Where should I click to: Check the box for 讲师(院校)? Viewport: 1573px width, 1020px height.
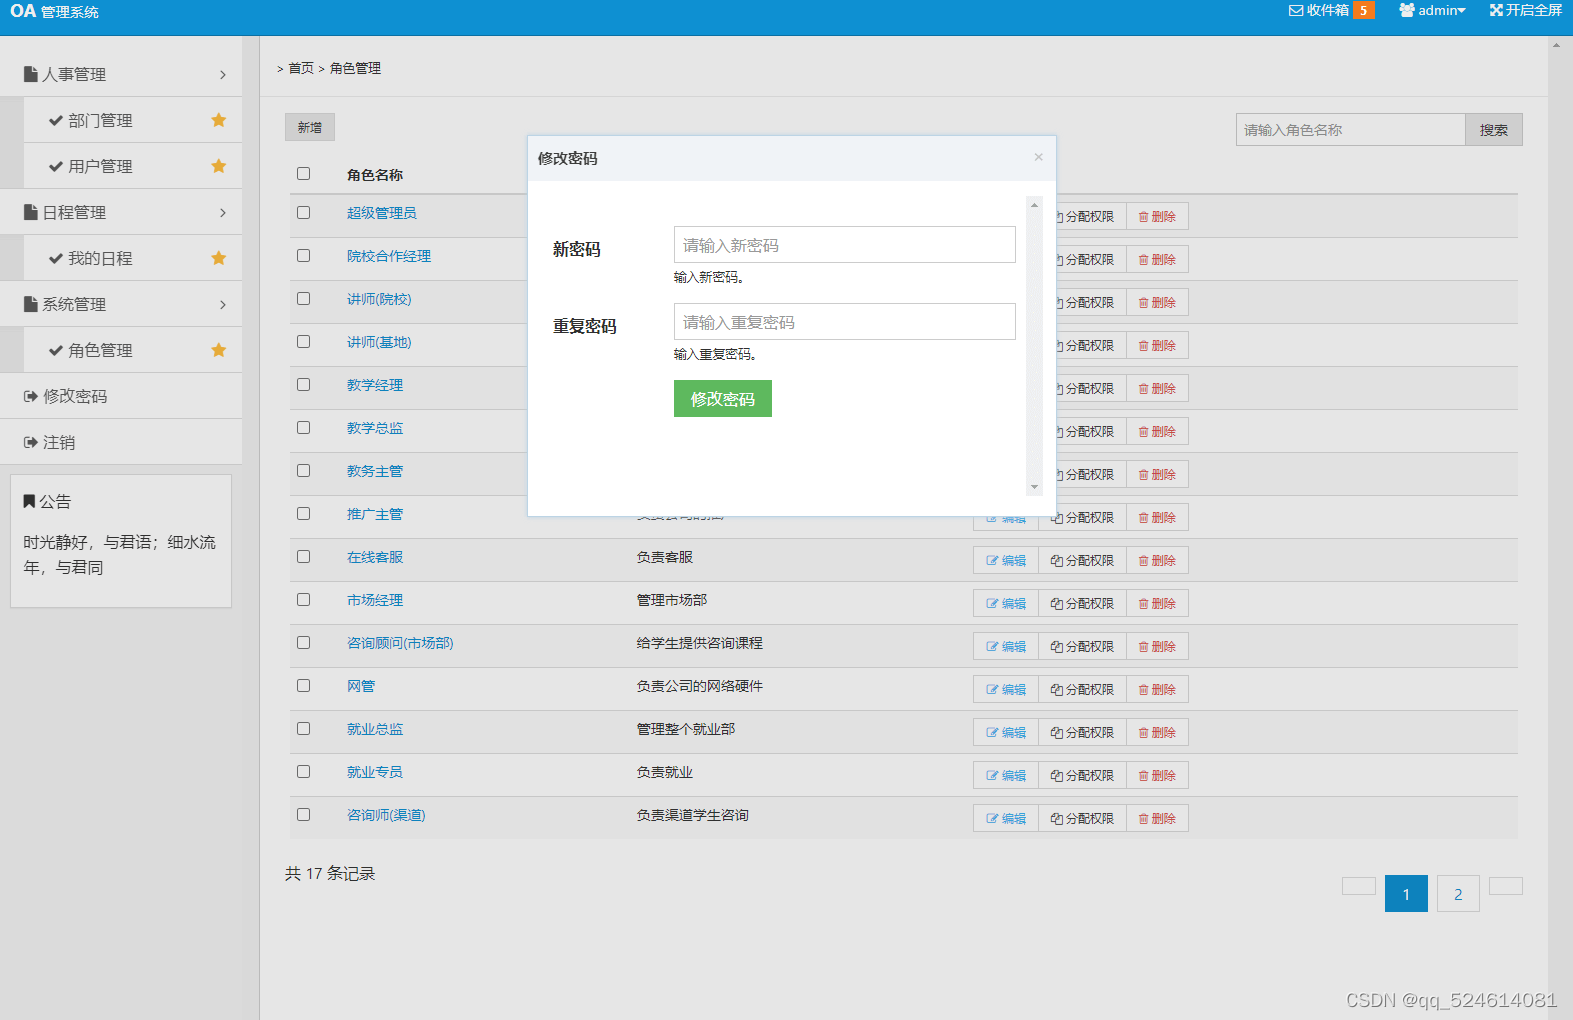coord(303,299)
